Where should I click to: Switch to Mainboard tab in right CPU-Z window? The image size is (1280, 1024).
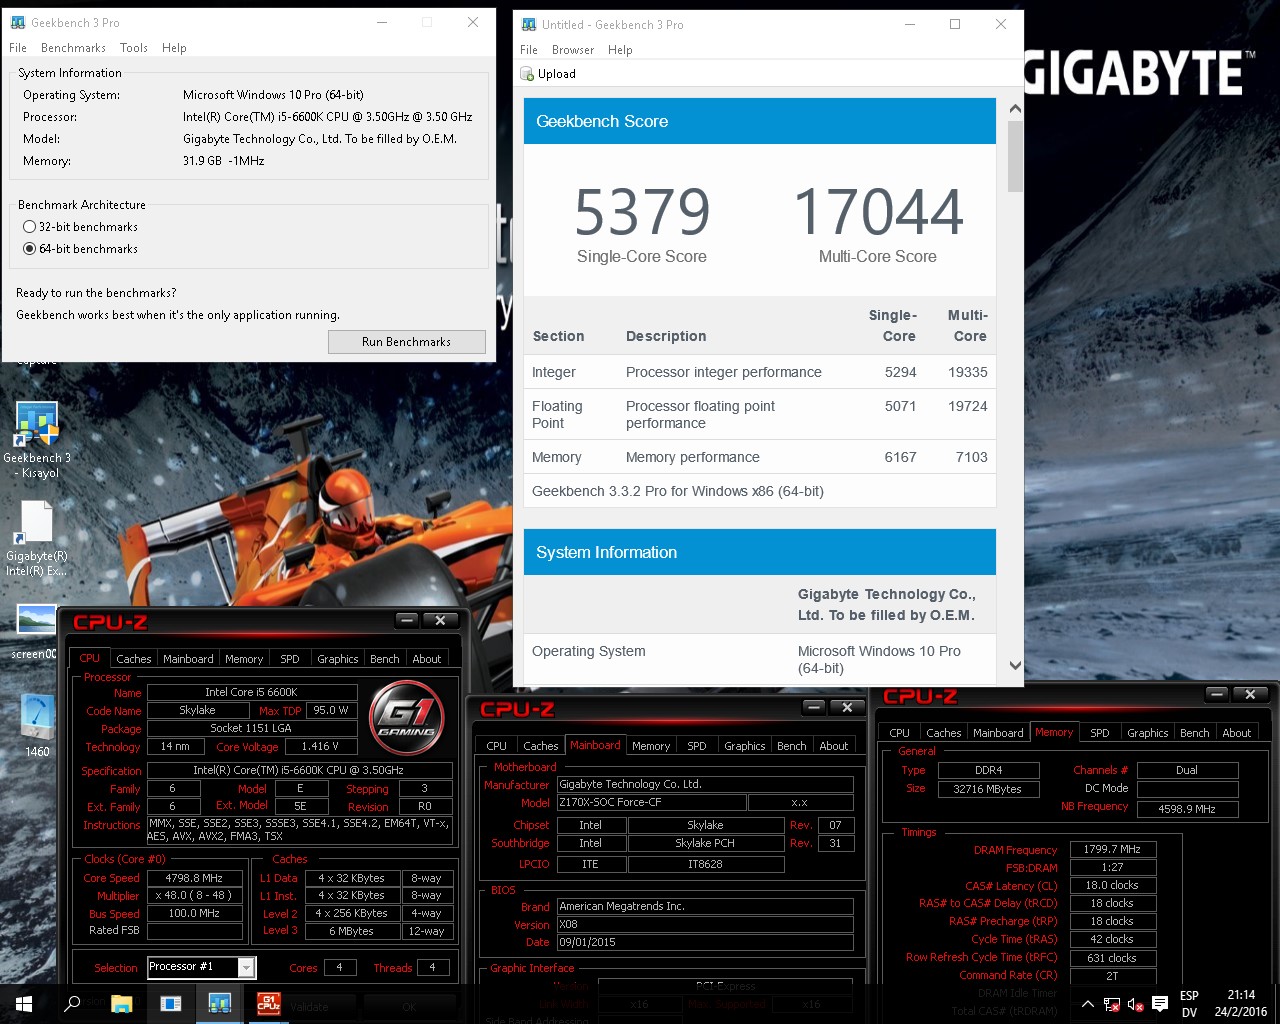(998, 733)
